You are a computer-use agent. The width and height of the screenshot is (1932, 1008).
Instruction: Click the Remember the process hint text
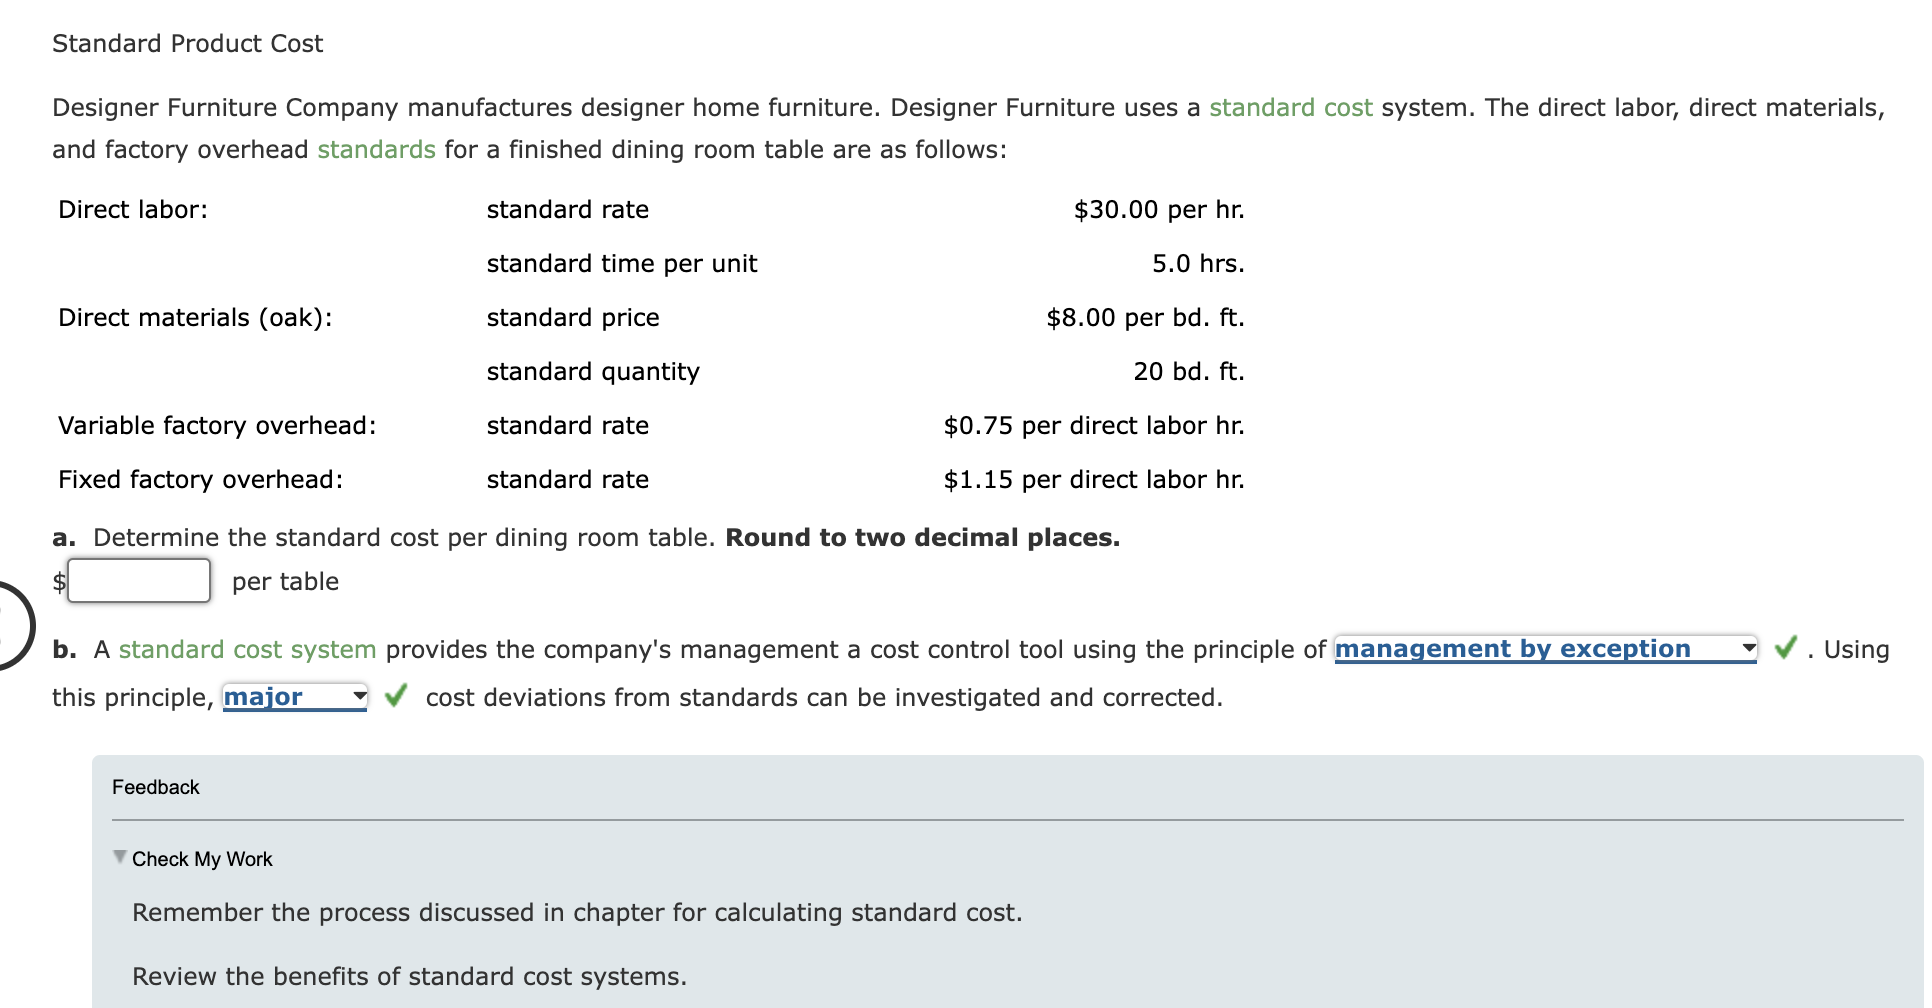coord(577,911)
